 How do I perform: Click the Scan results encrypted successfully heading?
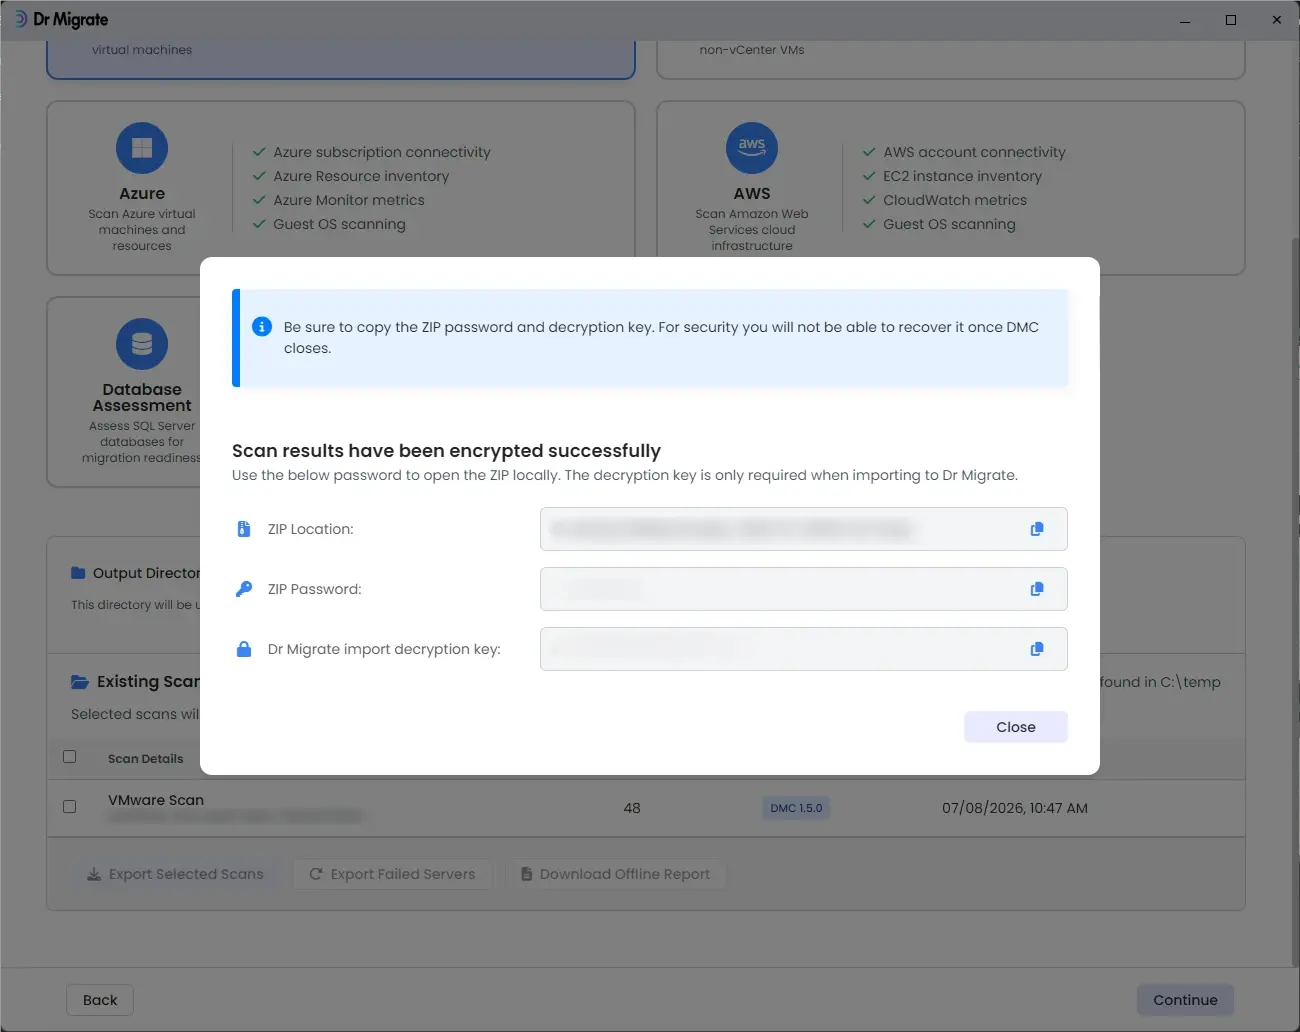click(x=446, y=451)
